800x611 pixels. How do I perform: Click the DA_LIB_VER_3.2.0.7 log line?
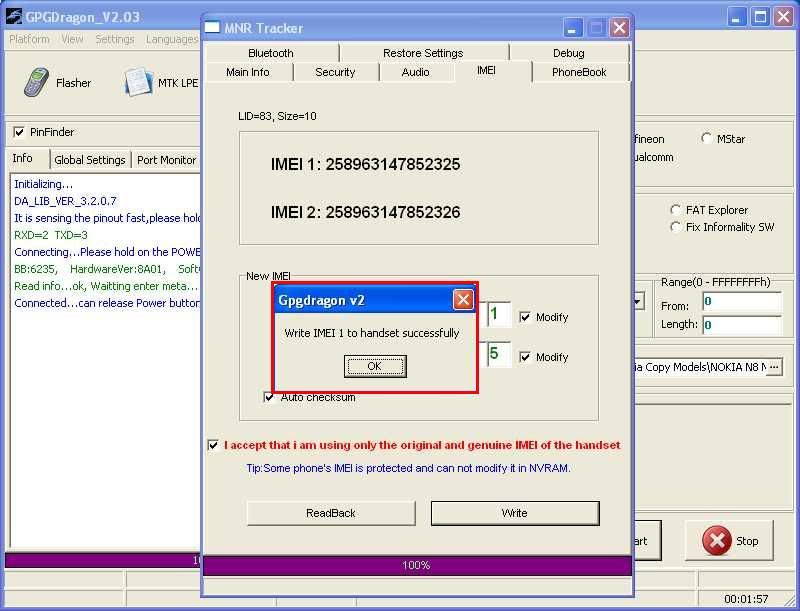tap(65, 201)
